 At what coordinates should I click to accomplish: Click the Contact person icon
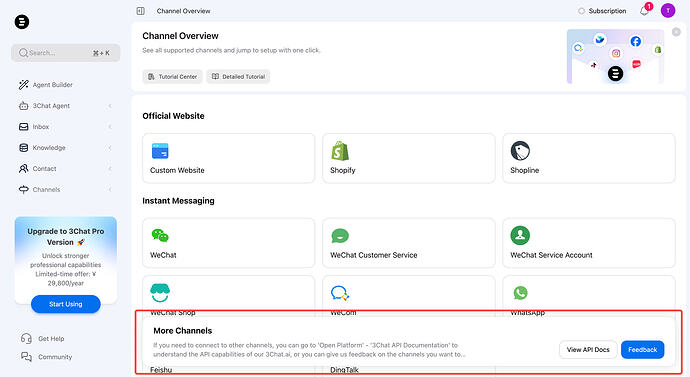23,168
